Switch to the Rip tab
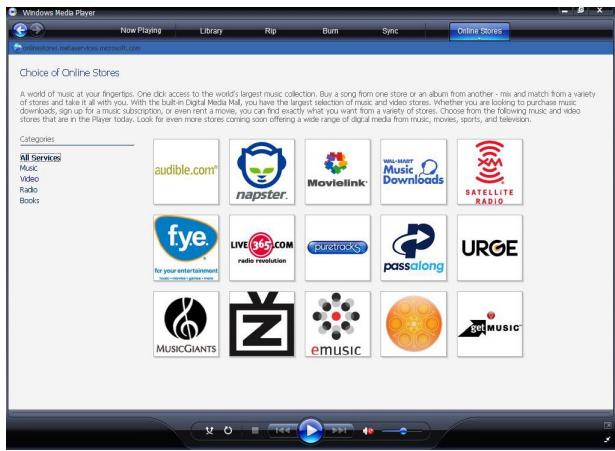 (270, 31)
